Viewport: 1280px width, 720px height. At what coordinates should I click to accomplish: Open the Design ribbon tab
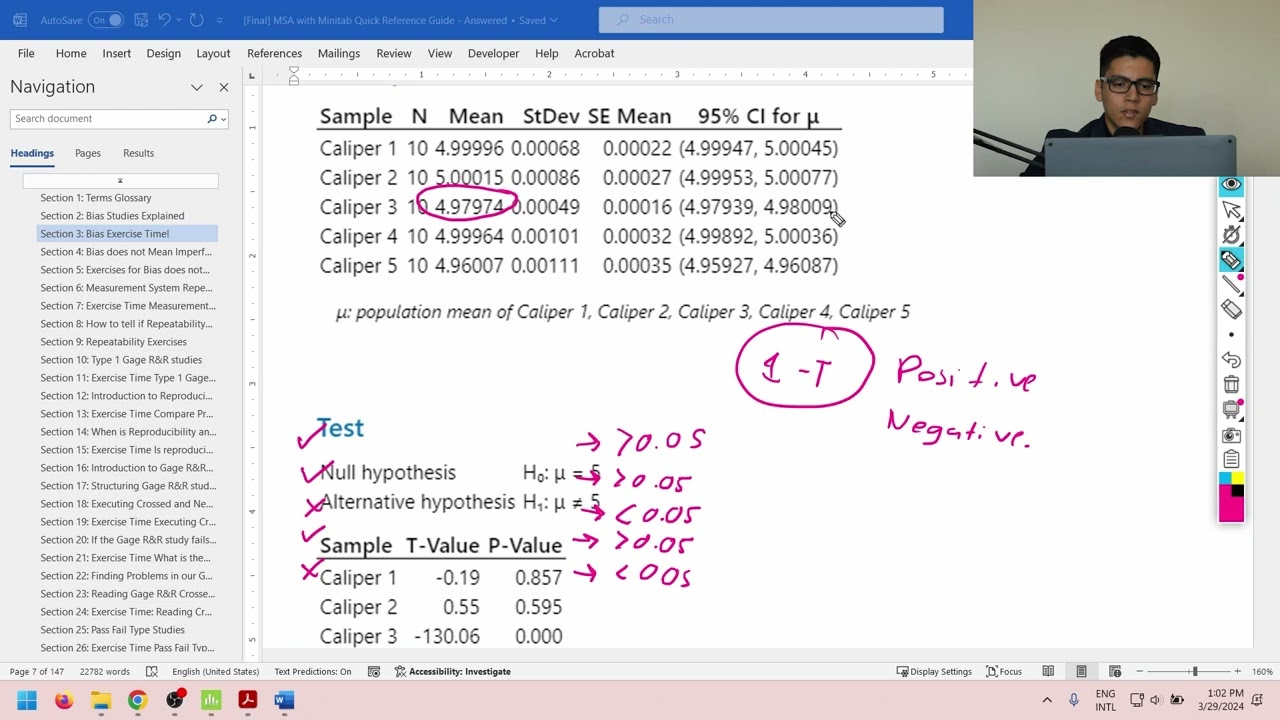(163, 53)
